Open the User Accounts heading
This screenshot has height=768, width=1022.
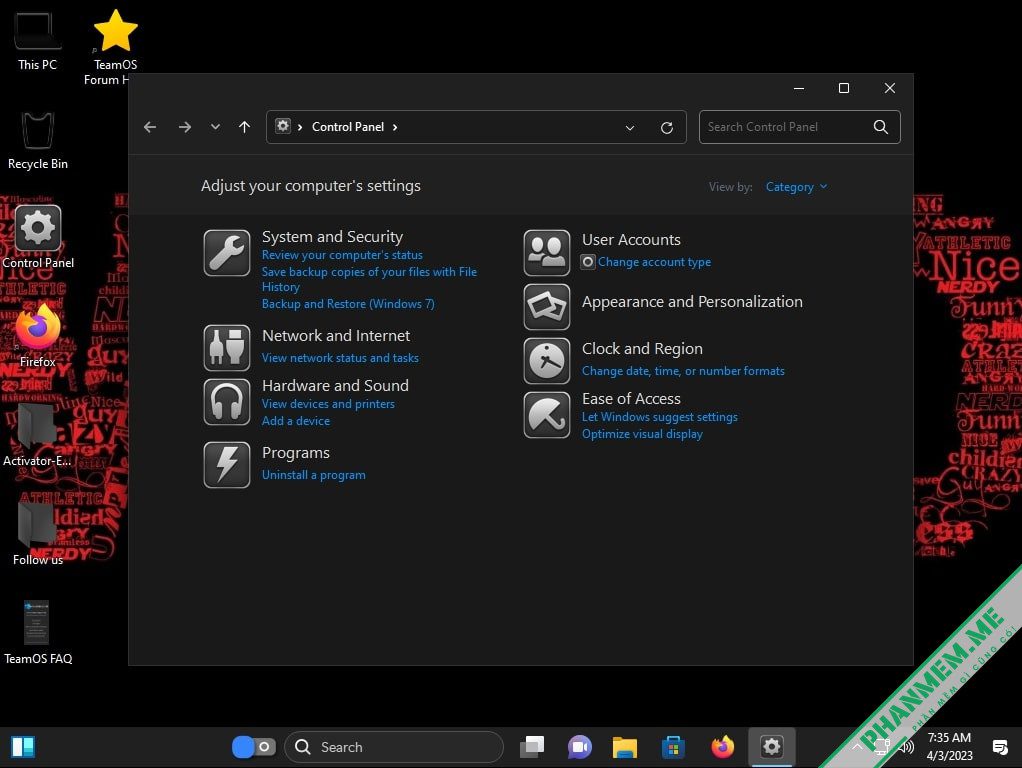(x=631, y=240)
